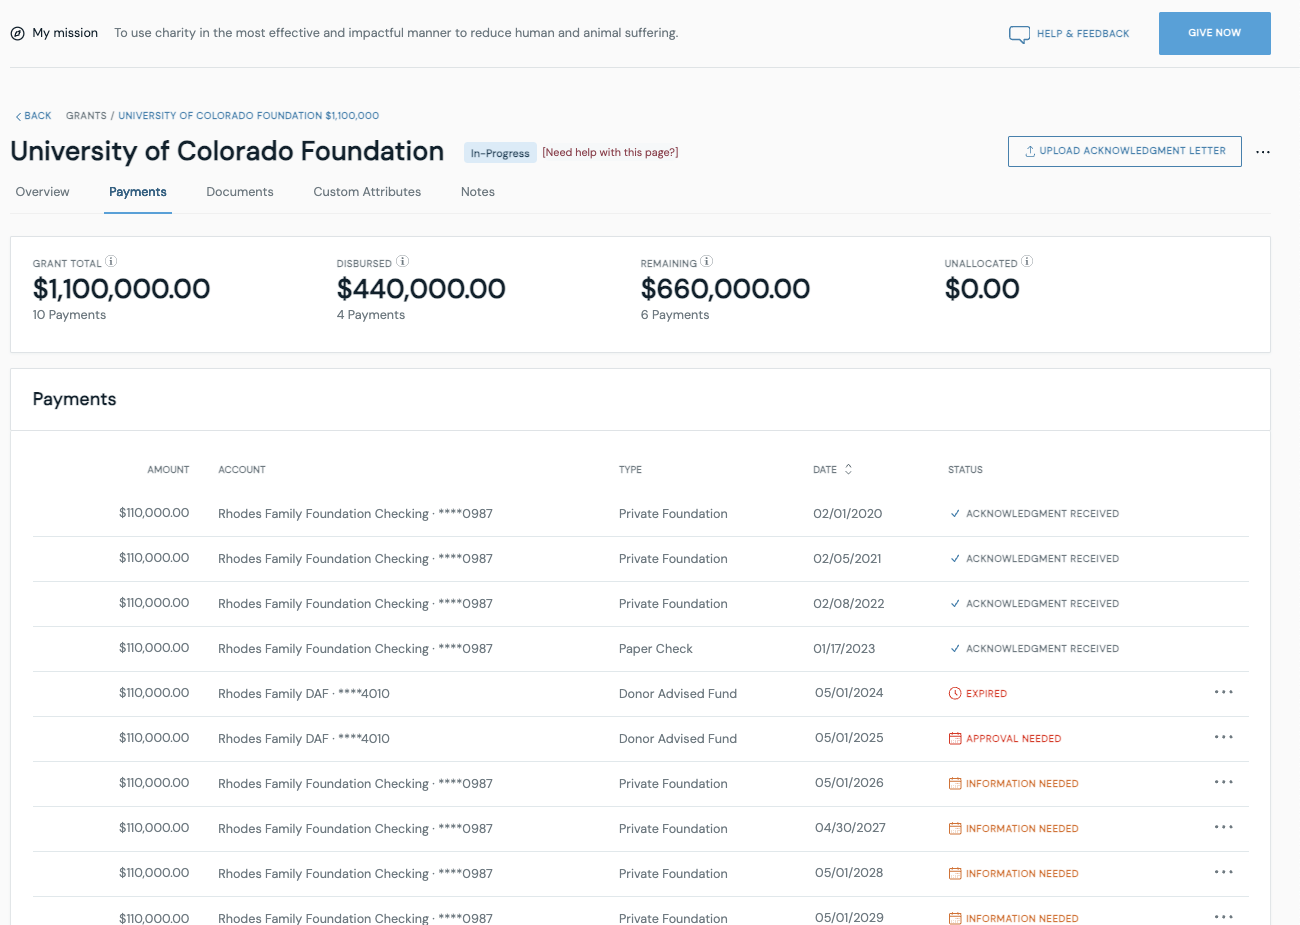Click the 02/01/2020 date cell
The image size is (1300, 925).
pos(848,514)
